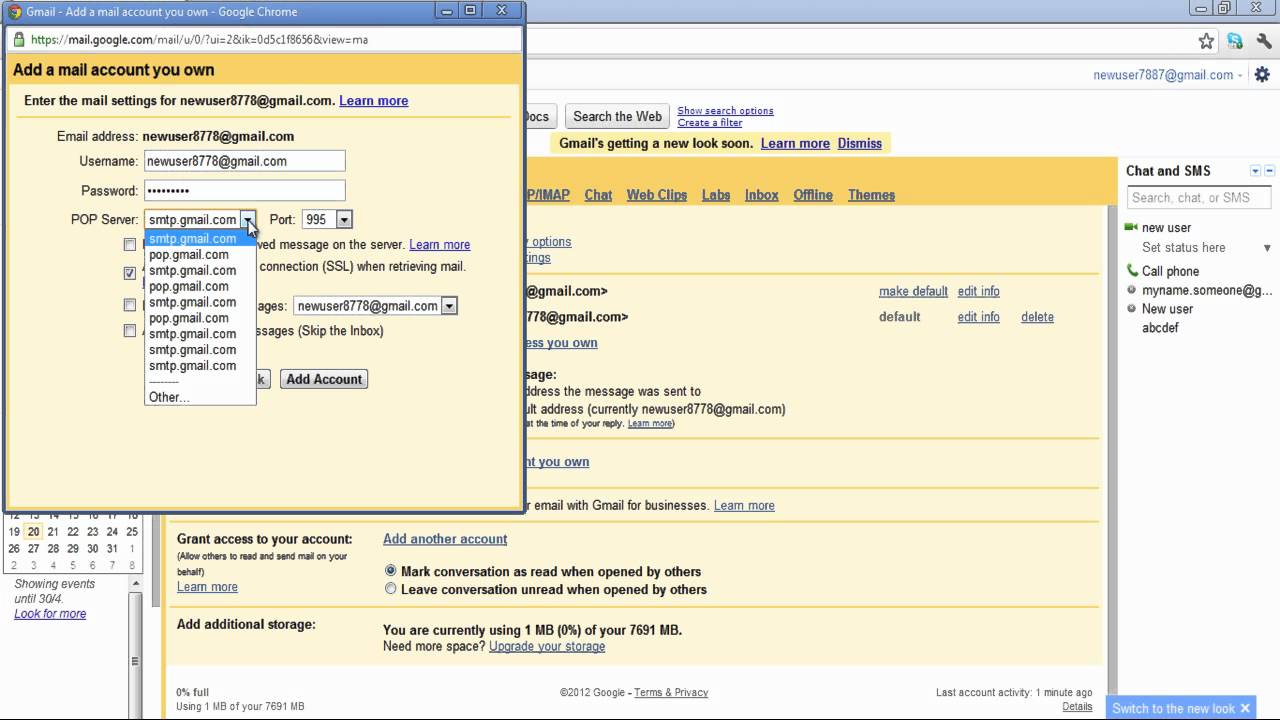1280x720 pixels.
Task: Click the status dot next to New user contact
Action: pos(1131,309)
